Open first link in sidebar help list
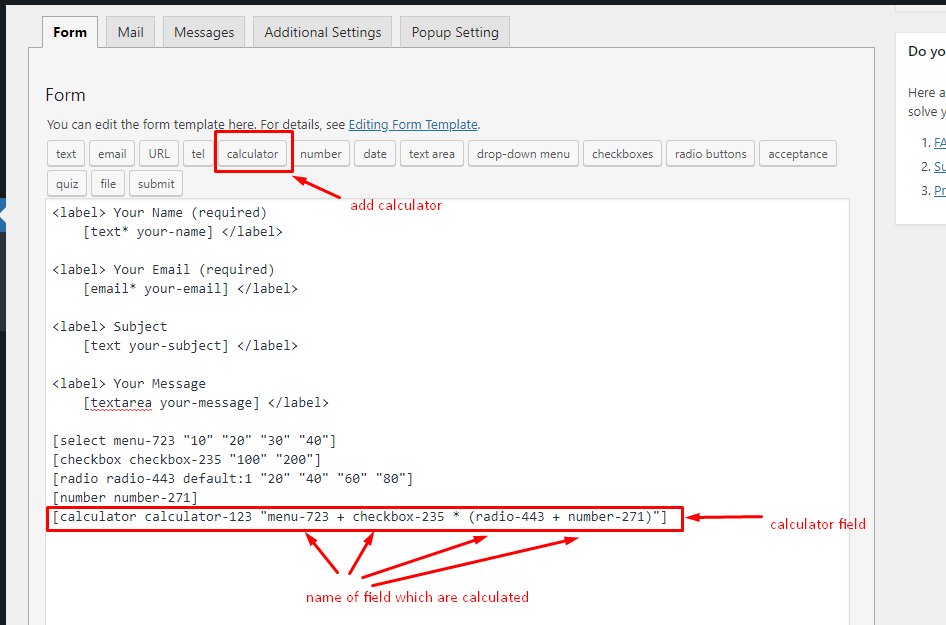 click(x=939, y=142)
